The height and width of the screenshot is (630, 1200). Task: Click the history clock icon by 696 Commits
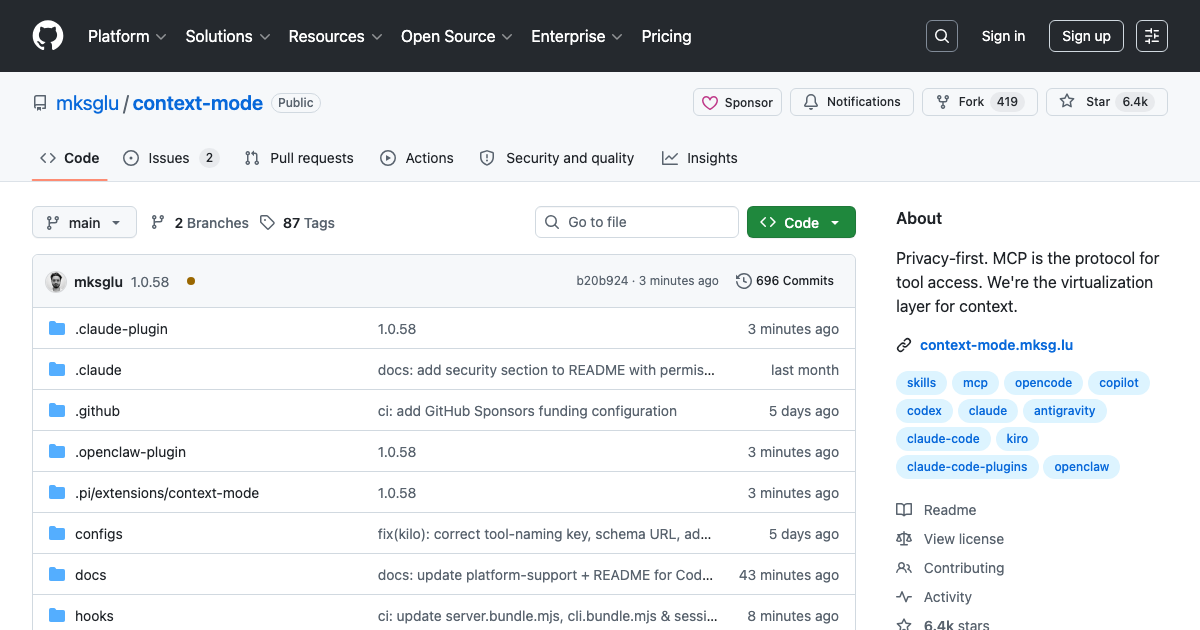click(x=743, y=281)
